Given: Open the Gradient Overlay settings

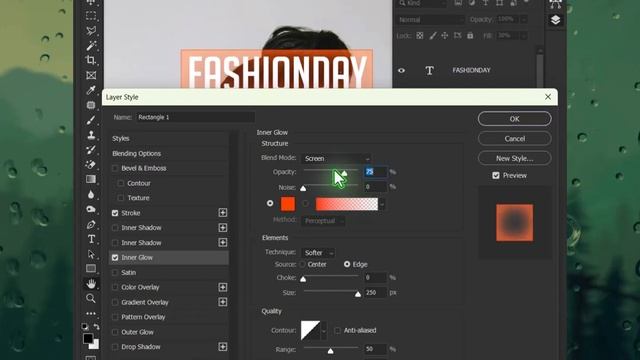Looking at the screenshot, I should (145, 302).
